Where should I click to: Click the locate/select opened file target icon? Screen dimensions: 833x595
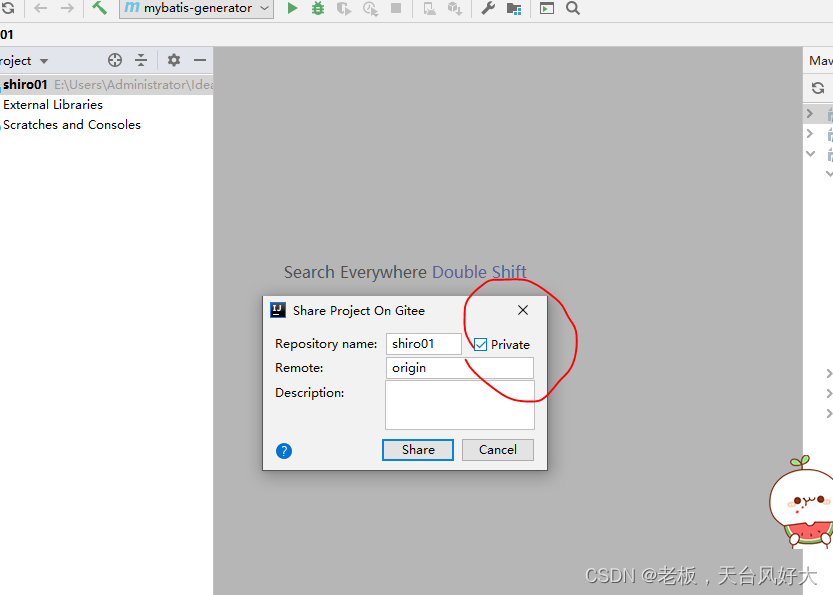[115, 60]
